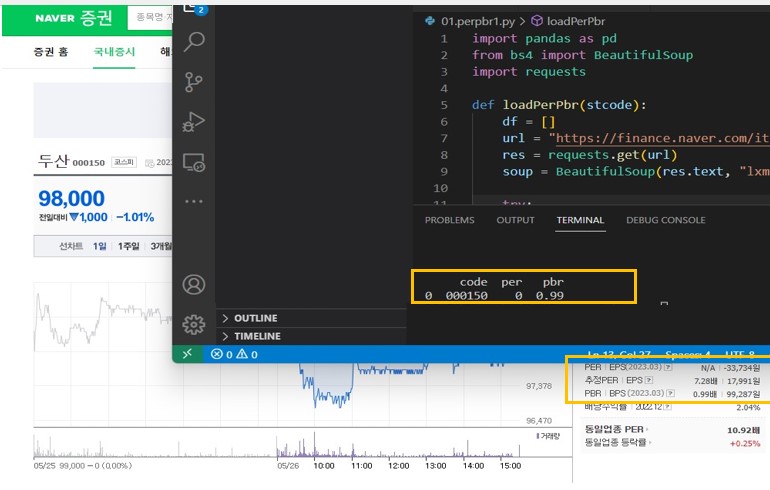The image size is (770, 490).
Task: Switch to the PROBLEMS panel tab
Action: pyautogui.click(x=449, y=220)
